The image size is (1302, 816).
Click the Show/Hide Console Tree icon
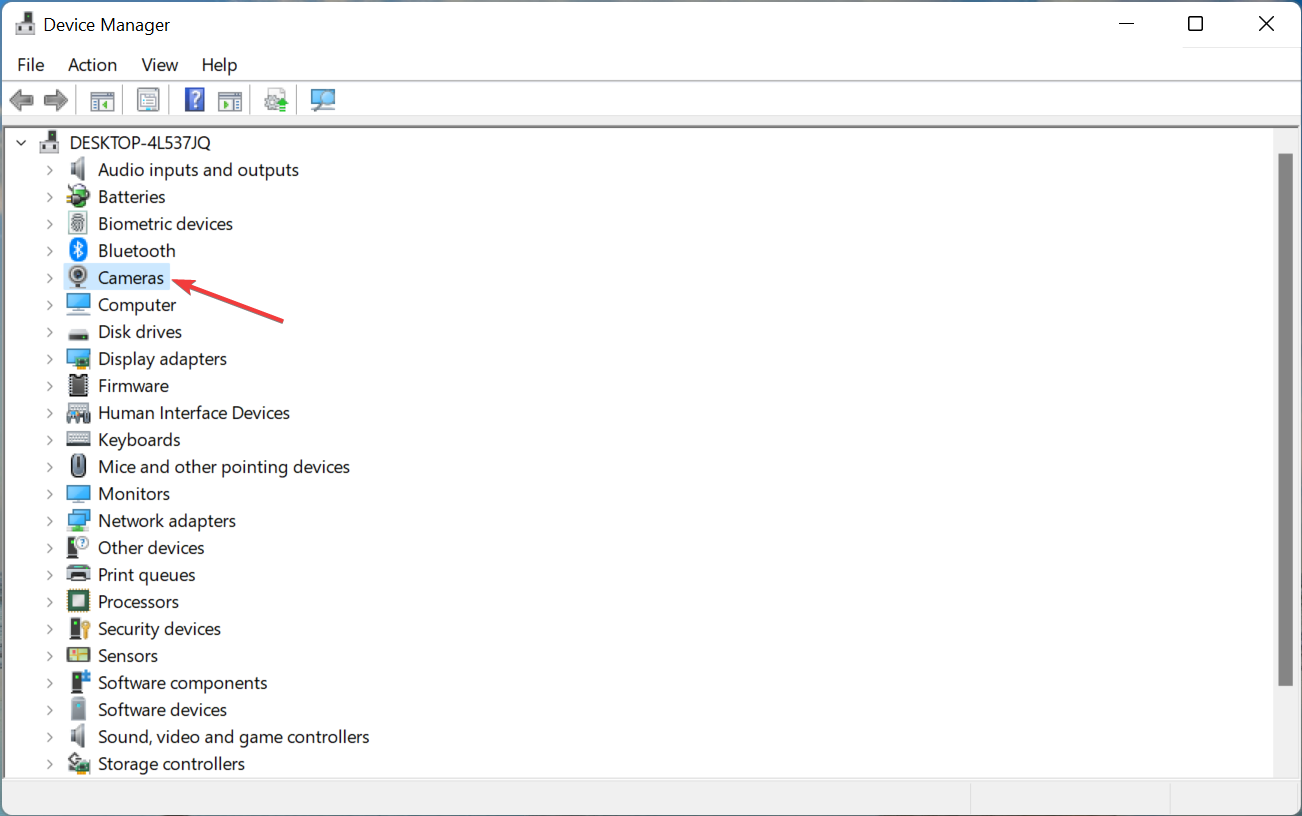[x=102, y=100]
